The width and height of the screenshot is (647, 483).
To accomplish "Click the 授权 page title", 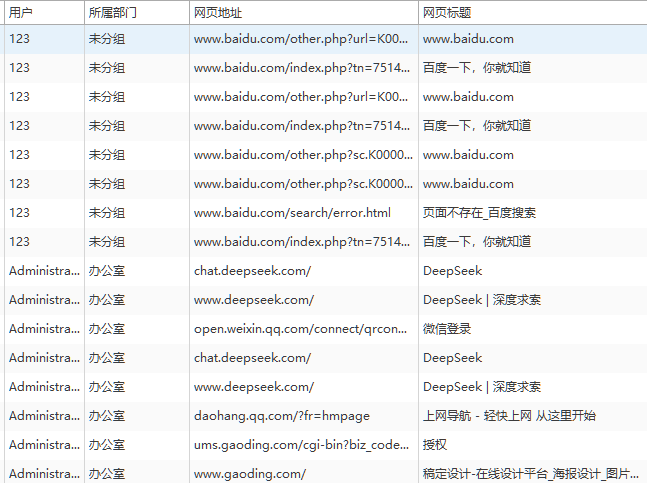I will coord(435,445).
